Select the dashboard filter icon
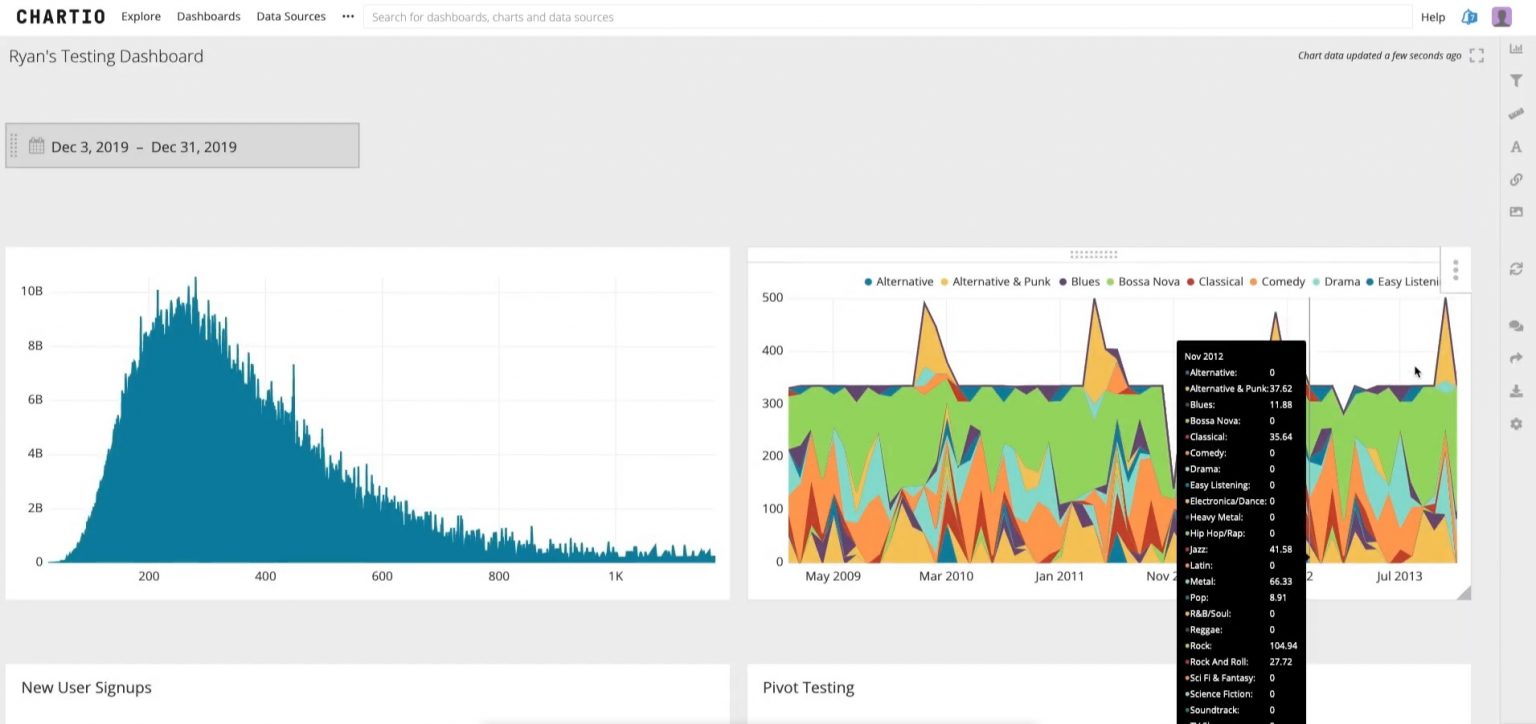 pyautogui.click(x=1516, y=80)
